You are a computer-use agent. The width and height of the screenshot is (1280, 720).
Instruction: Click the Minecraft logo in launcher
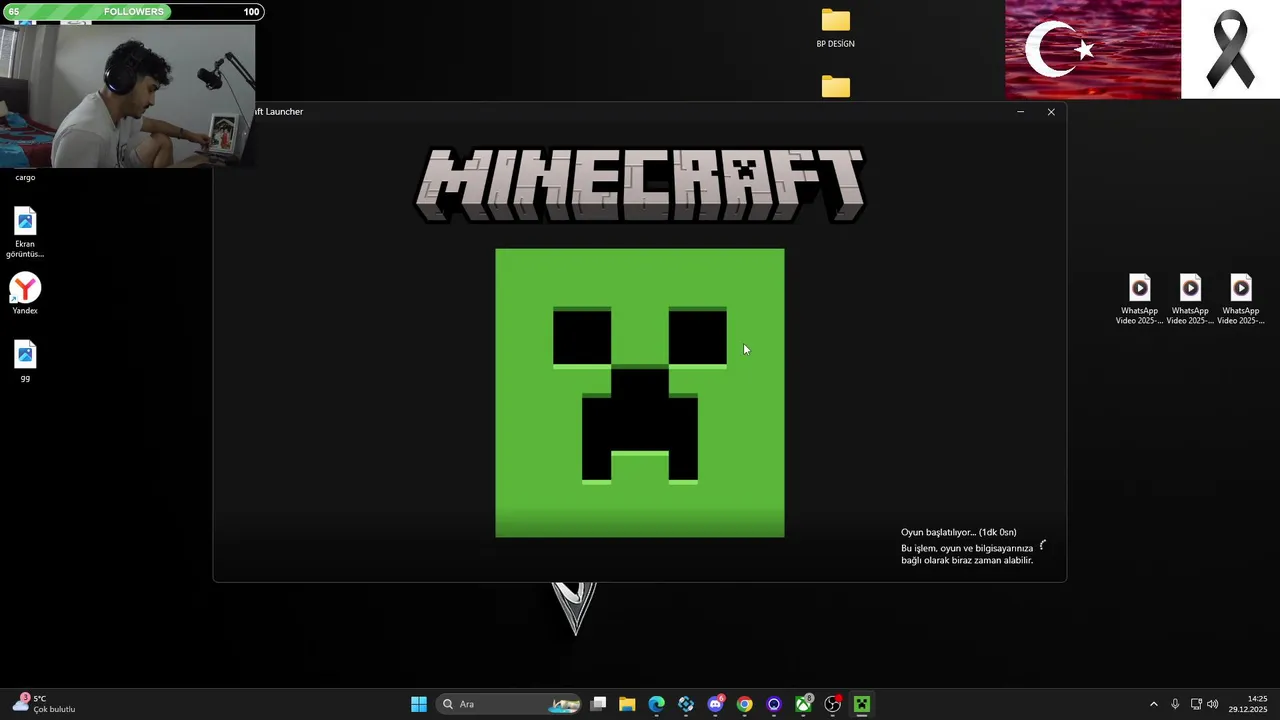pyautogui.click(x=640, y=185)
